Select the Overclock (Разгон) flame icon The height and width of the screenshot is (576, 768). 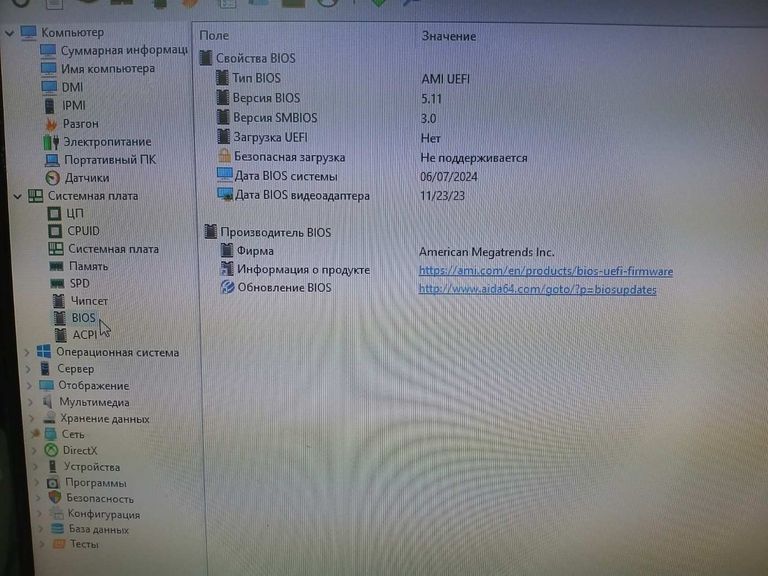(50, 124)
